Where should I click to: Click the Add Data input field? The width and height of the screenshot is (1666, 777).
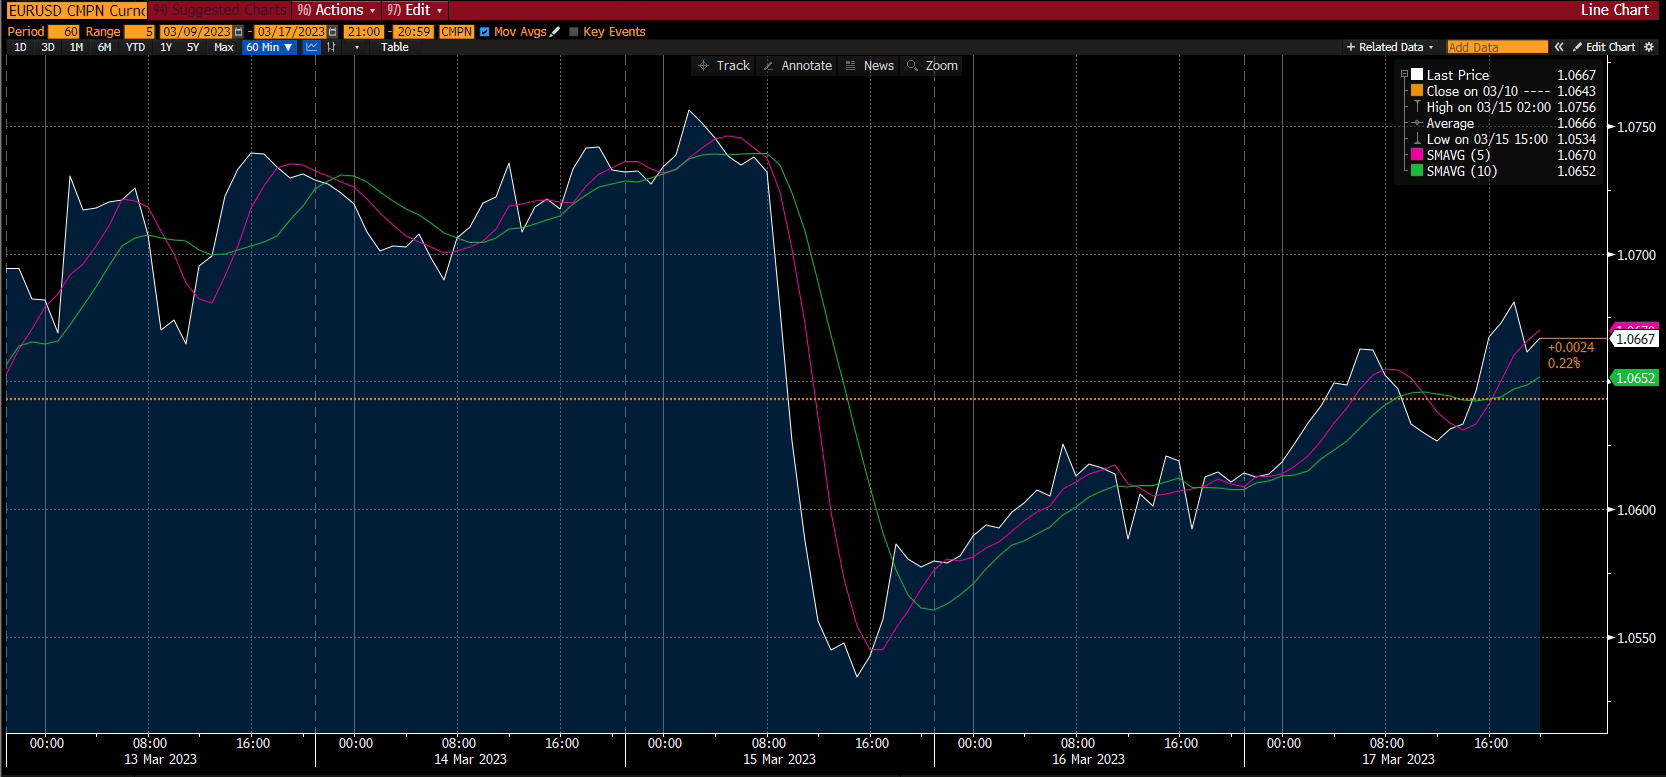1496,47
